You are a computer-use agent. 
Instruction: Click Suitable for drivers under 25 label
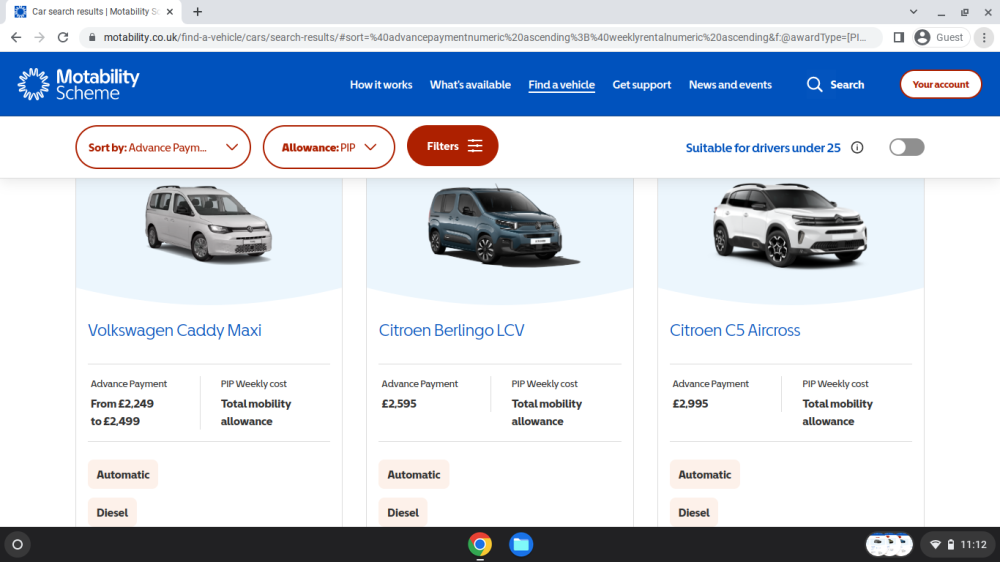[763, 147]
